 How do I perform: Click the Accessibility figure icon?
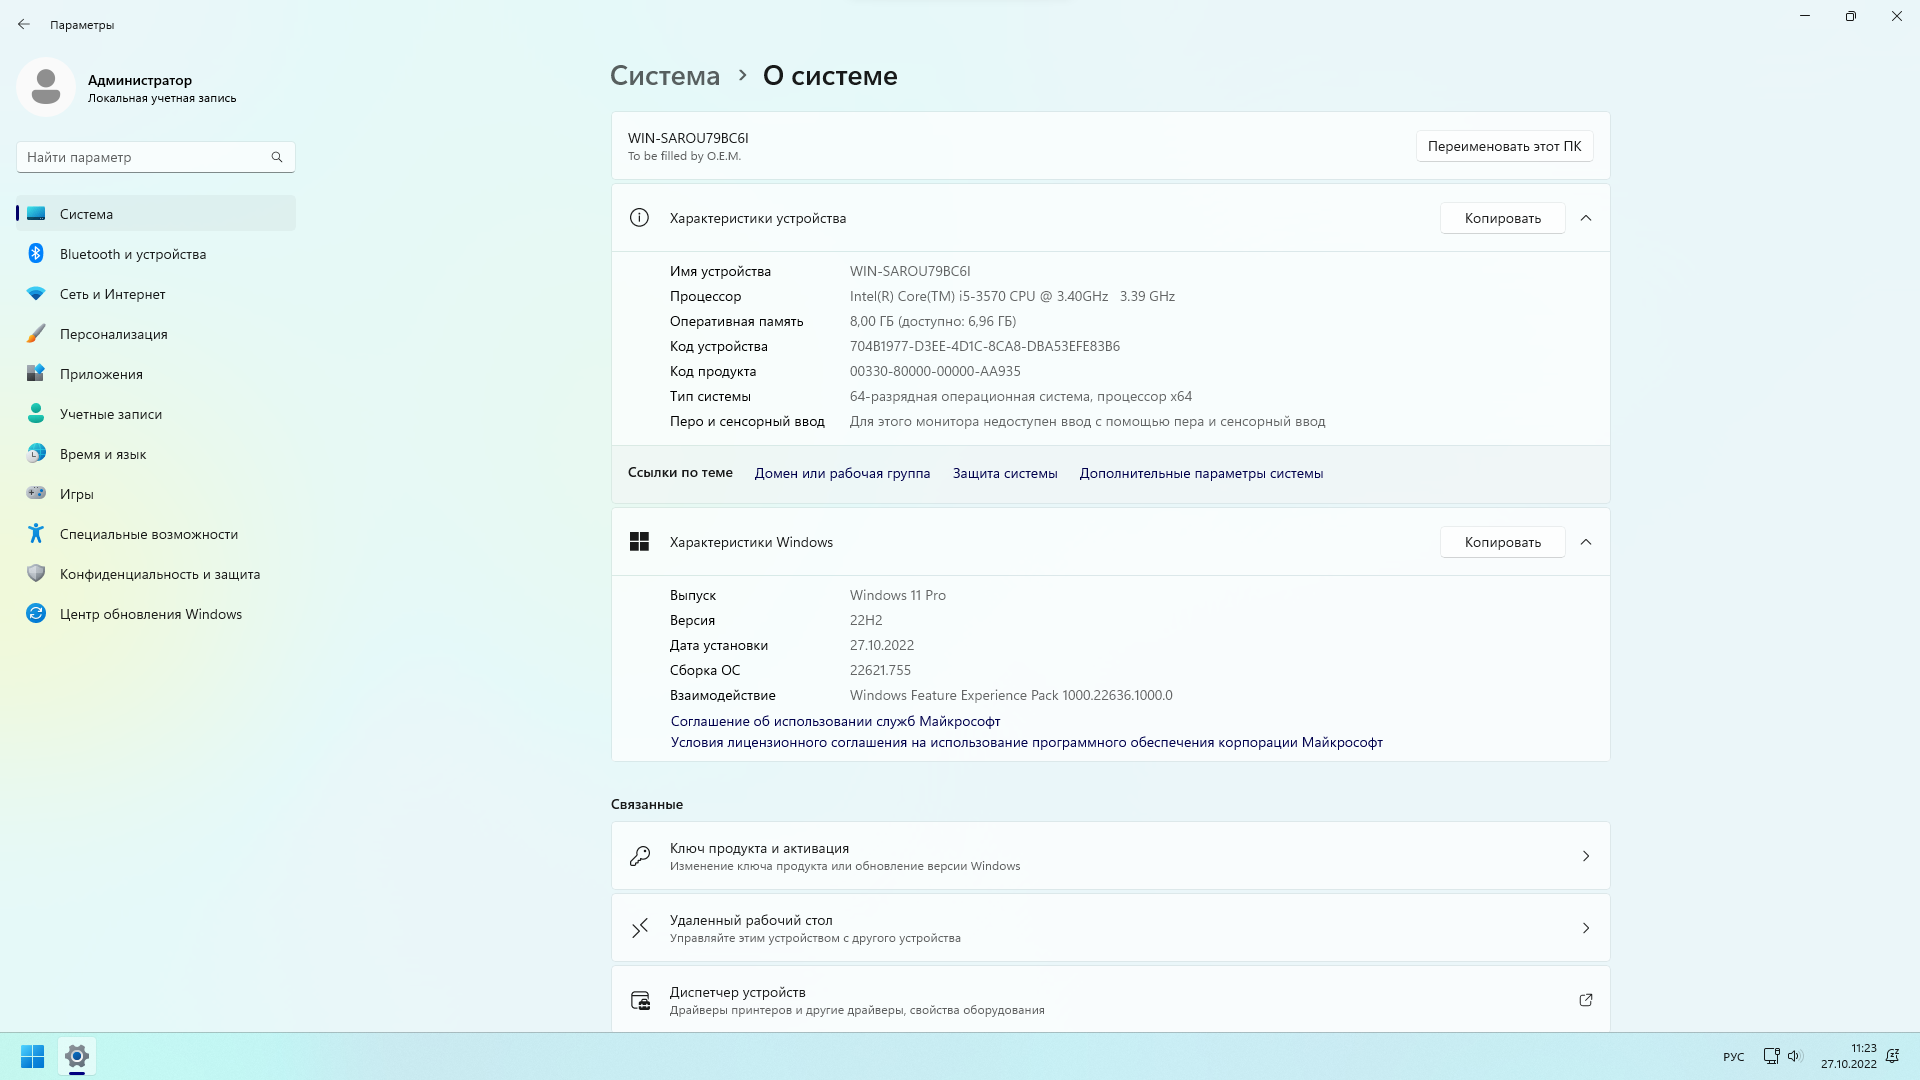(36, 534)
